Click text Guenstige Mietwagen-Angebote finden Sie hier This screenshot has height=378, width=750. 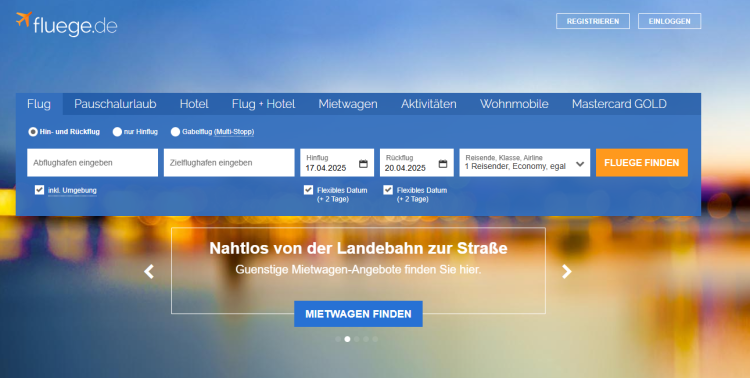click(358, 270)
